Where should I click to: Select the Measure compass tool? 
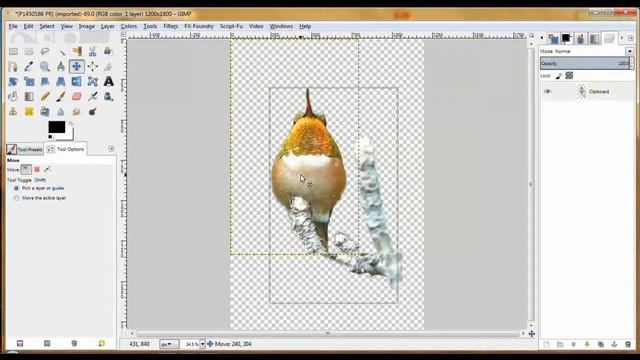pos(61,67)
